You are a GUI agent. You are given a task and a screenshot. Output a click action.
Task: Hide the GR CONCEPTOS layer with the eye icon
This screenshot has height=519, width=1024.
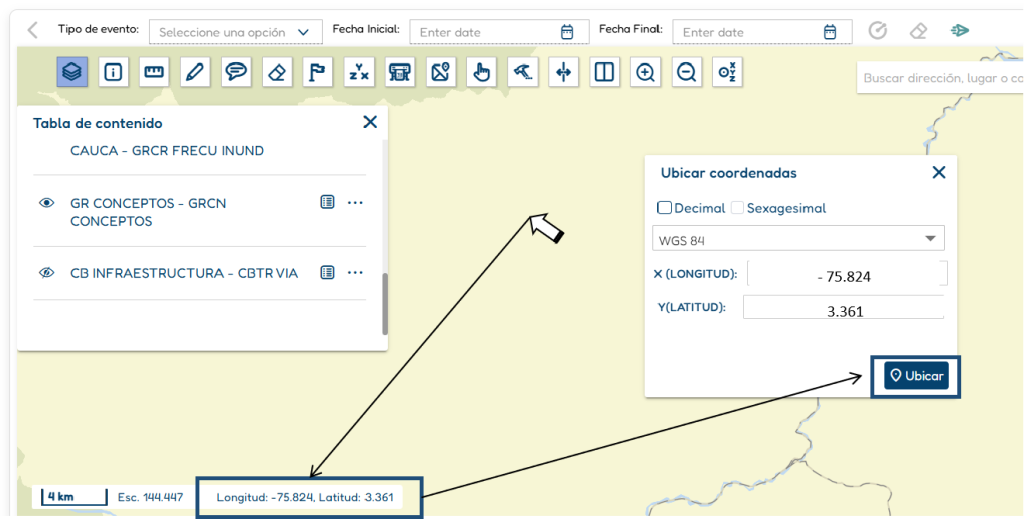(x=46, y=203)
